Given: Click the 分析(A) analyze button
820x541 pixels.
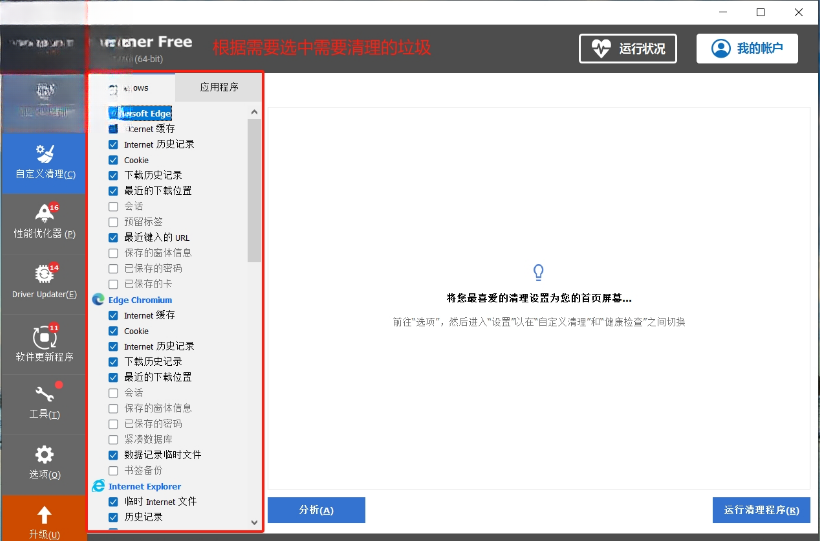Looking at the screenshot, I should click(x=316, y=510).
